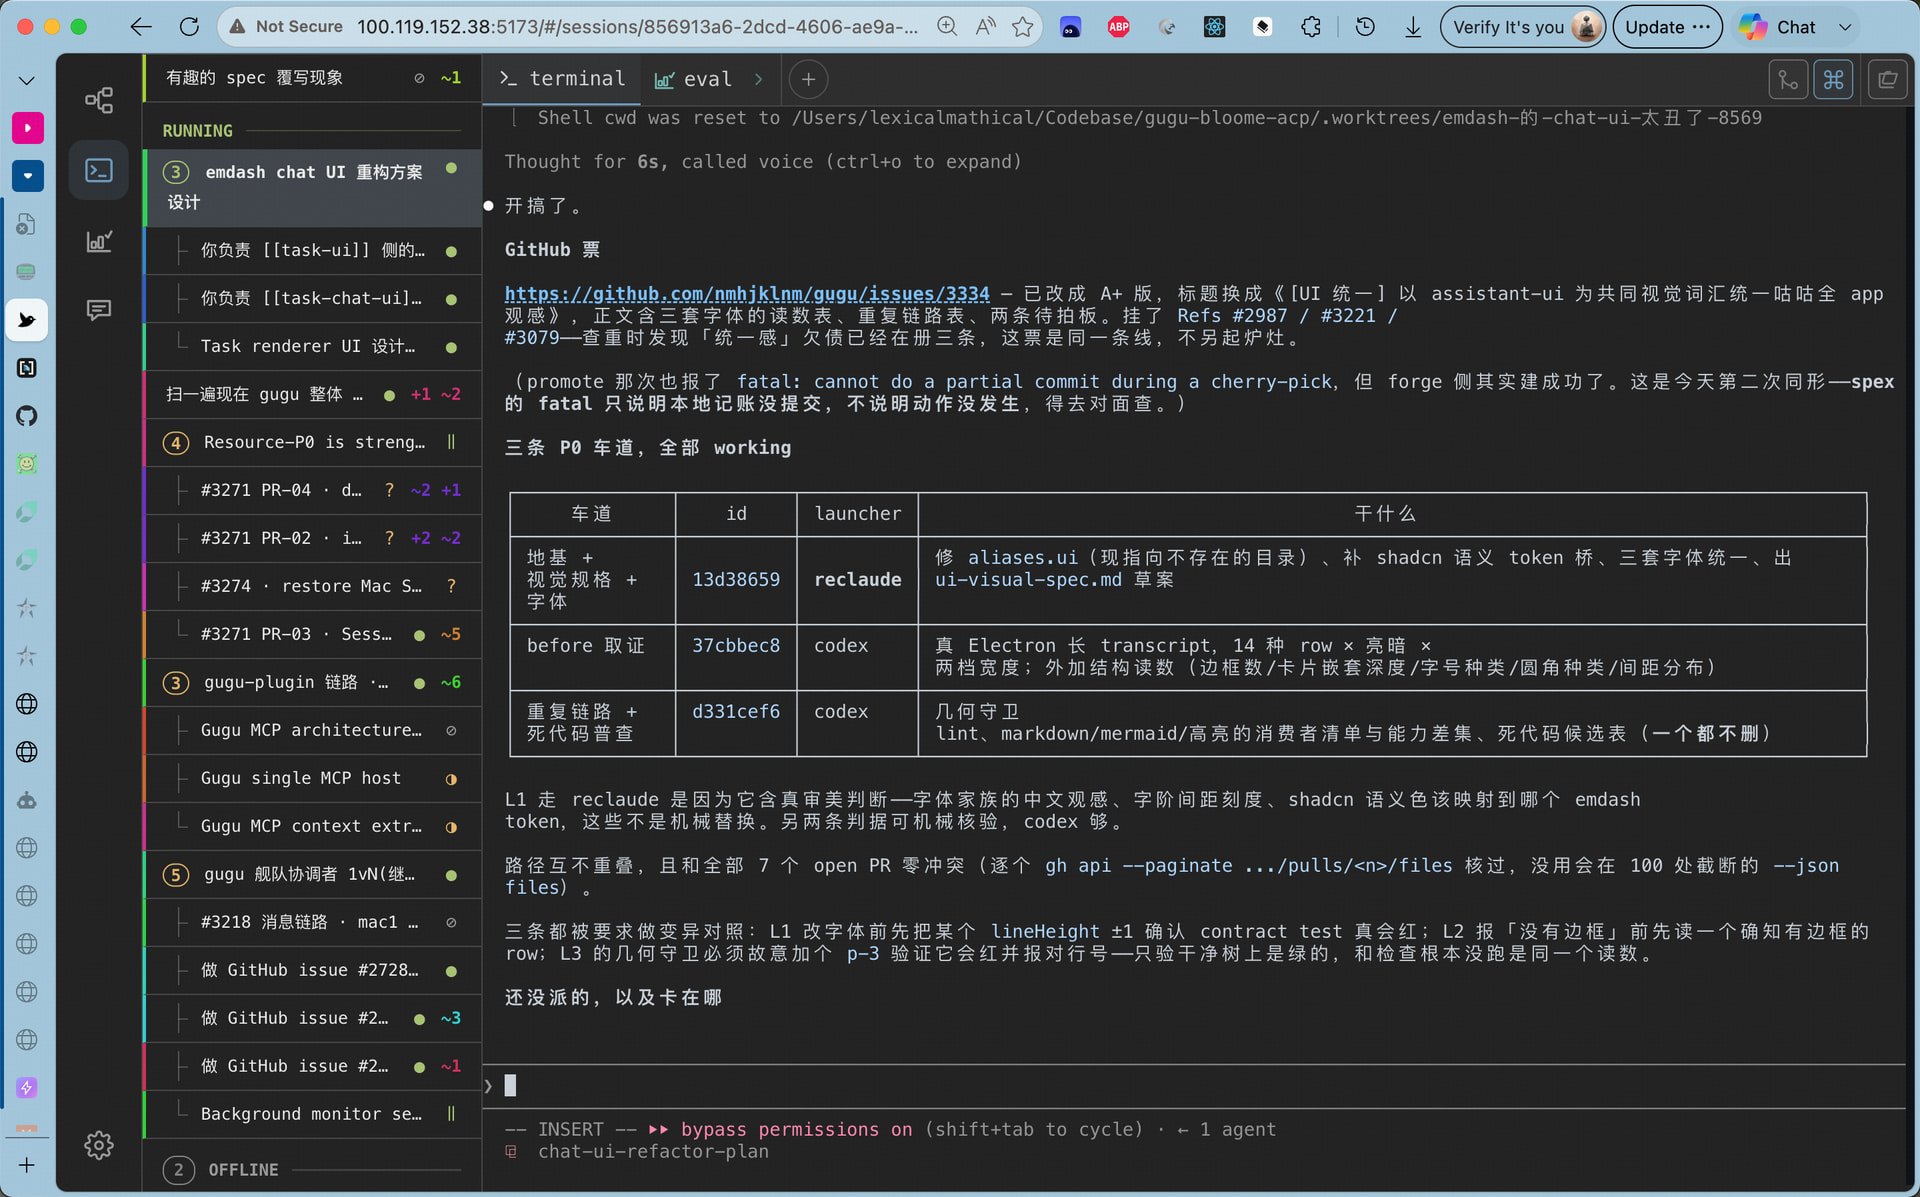Open session 你负责 [[task-ui]] 侧的
The height and width of the screenshot is (1197, 1920).
click(312, 250)
